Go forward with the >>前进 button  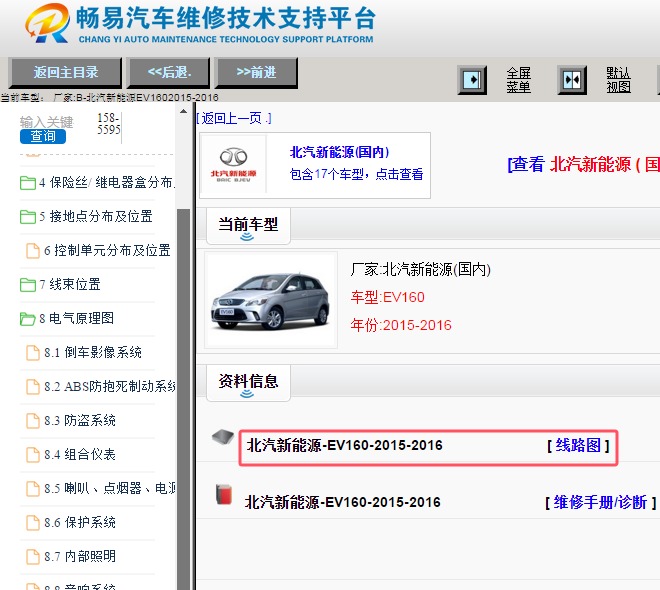pyautogui.click(x=256, y=72)
